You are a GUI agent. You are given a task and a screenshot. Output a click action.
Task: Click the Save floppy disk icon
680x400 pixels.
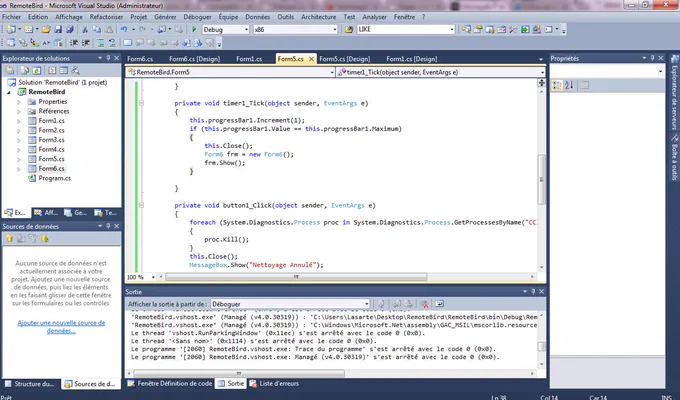tap(58, 30)
